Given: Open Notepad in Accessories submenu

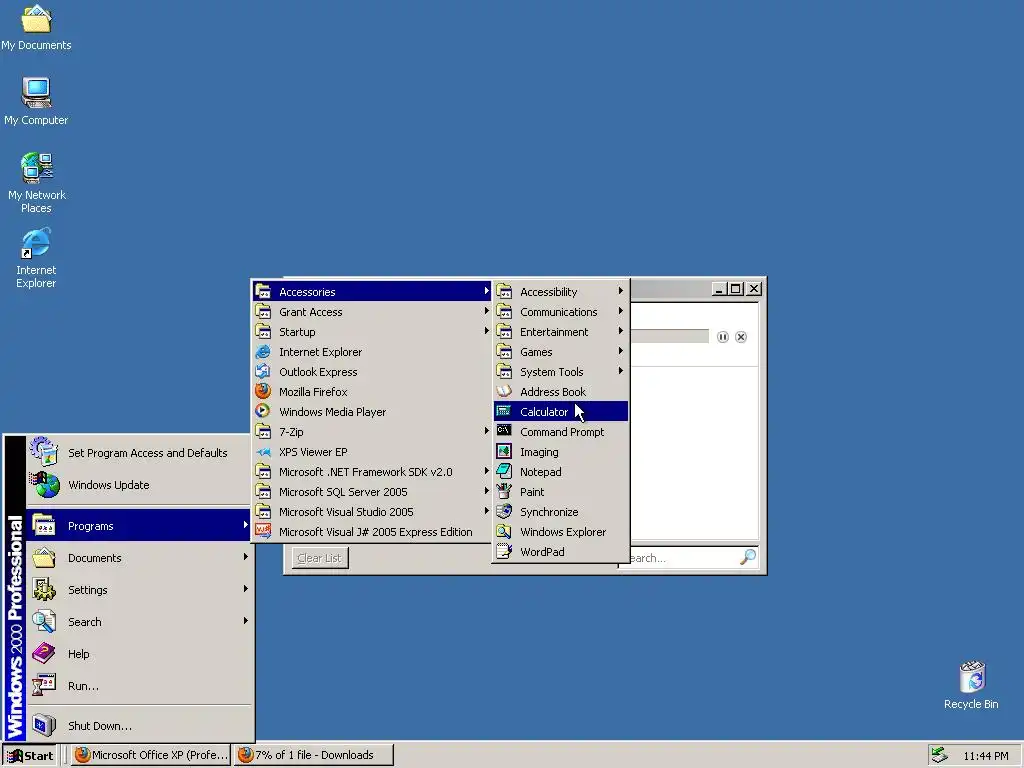Looking at the screenshot, I should pos(560,472).
